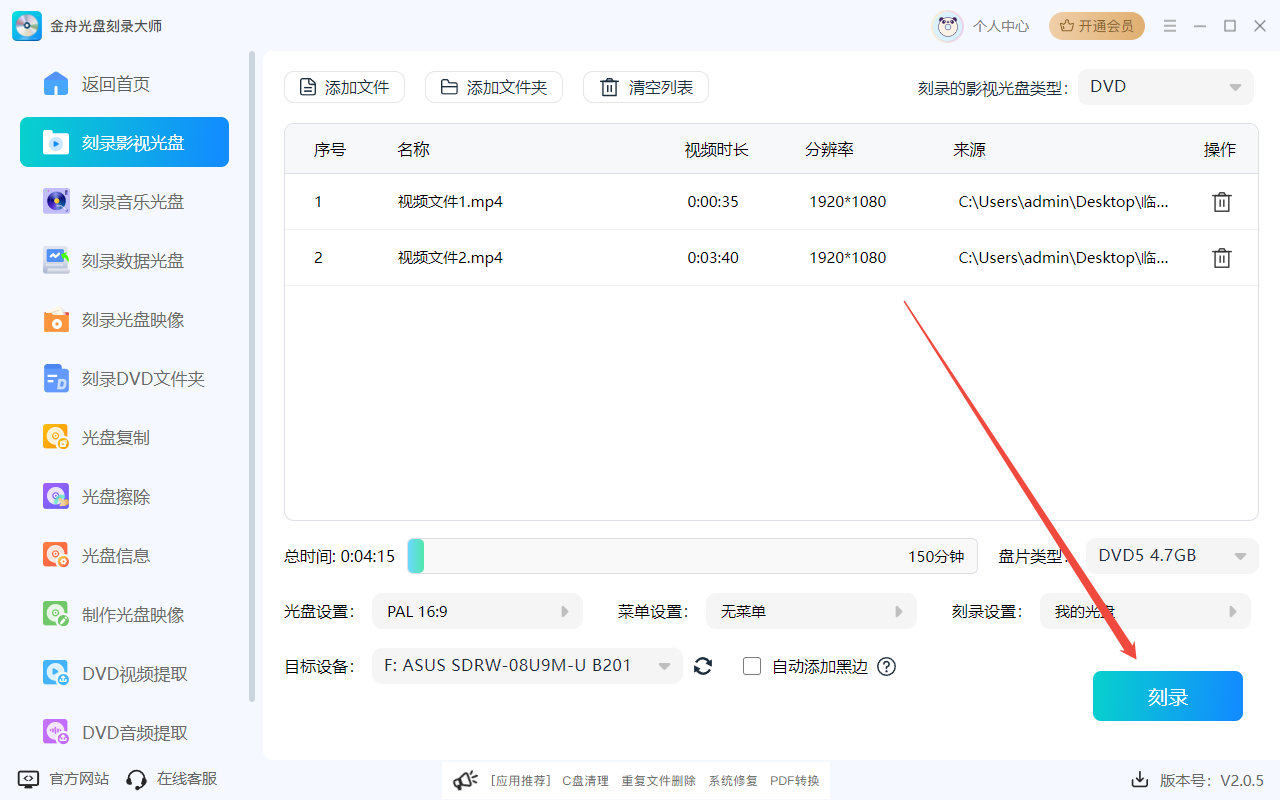Open the hamburger menu at top right

[1169, 26]
